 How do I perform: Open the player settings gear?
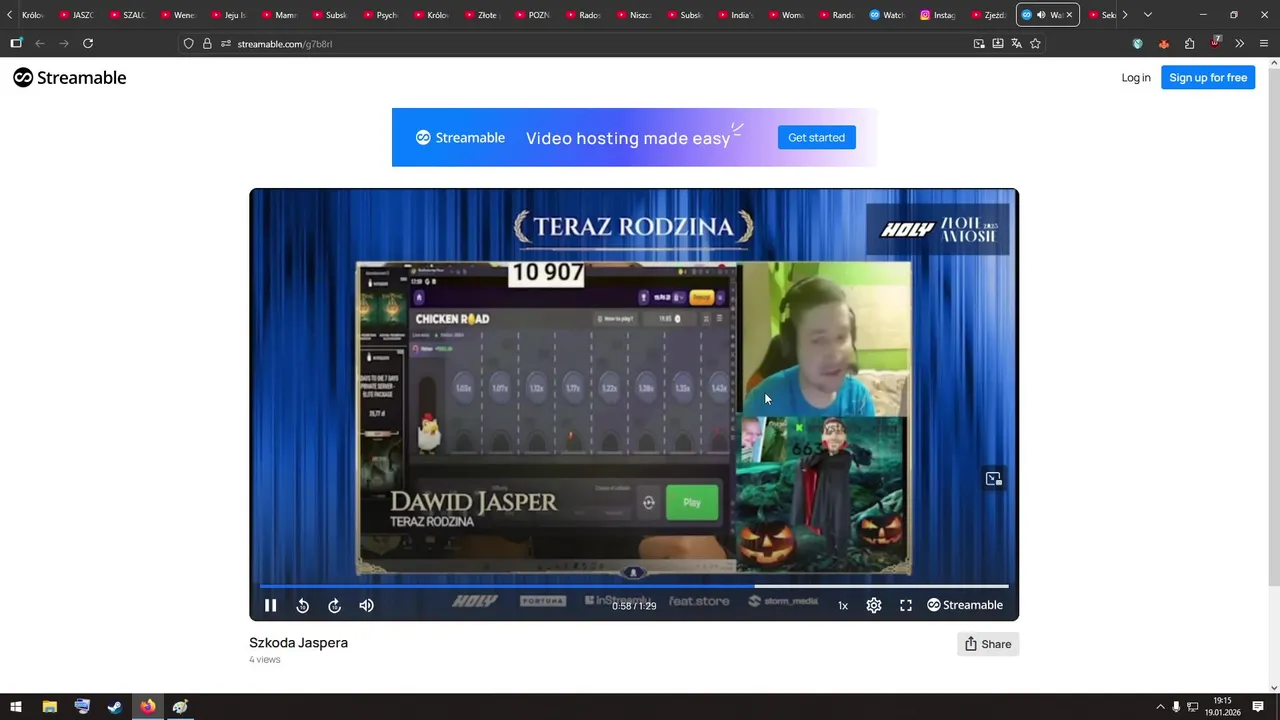[874, 605]
